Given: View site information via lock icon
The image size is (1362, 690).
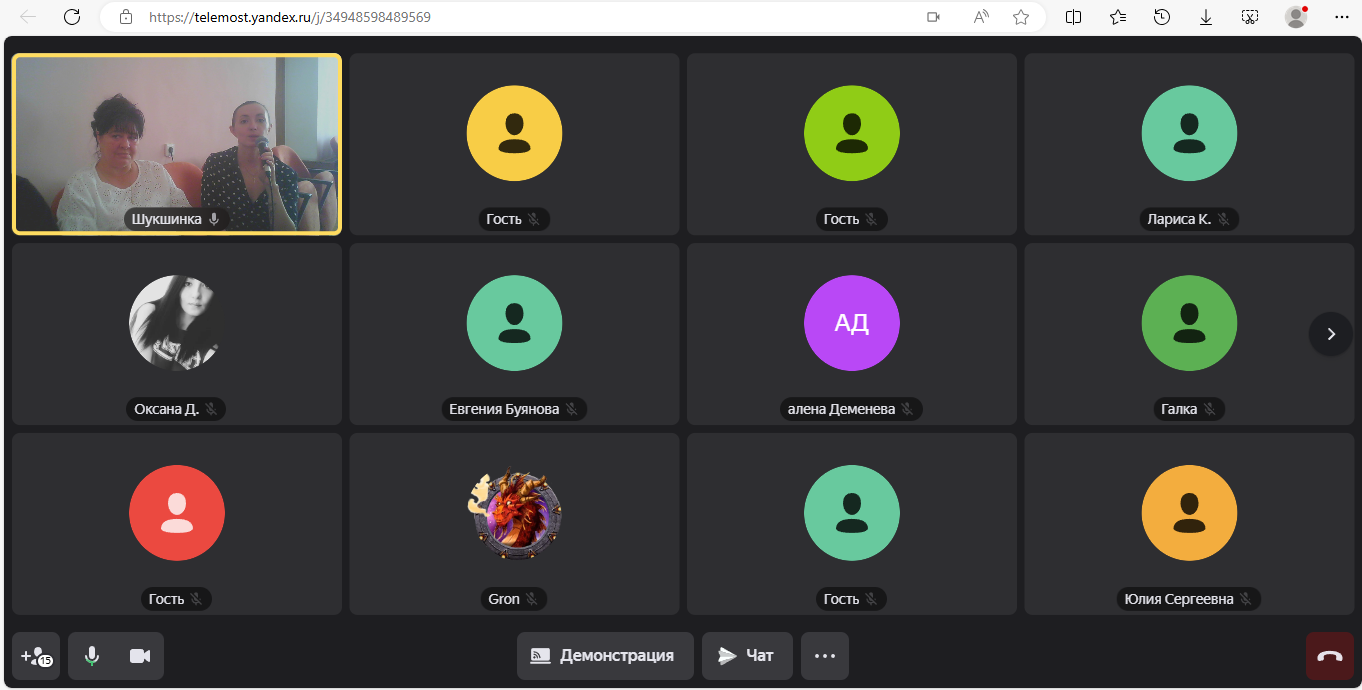Looking at the screenshot, I should 125,17.
